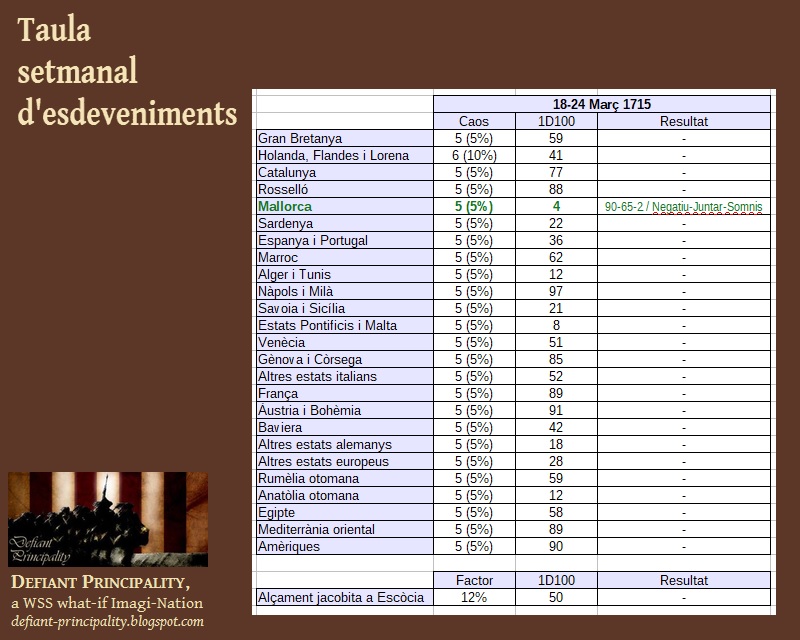This screenshot has height=640, width=800.
Task: Click the 'Baviera' row label
Action: 344,428
